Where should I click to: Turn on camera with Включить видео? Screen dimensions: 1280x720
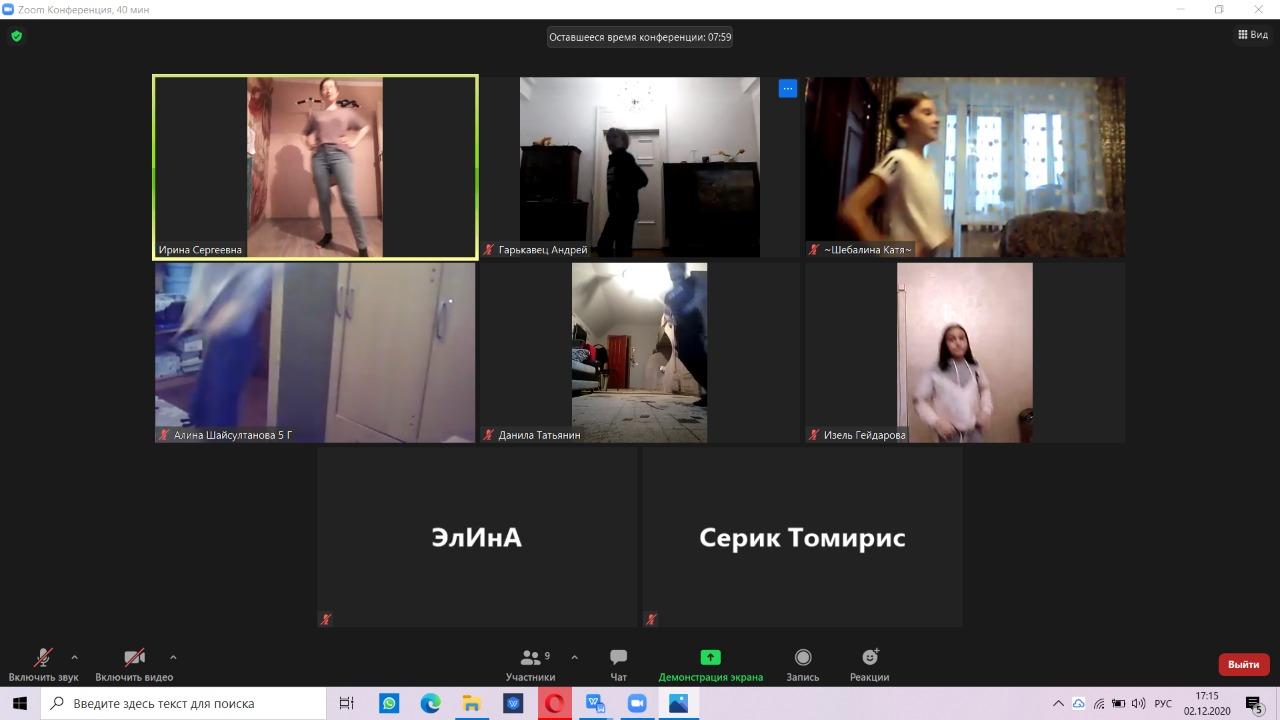pyautogui.click(x=134, y=664)
